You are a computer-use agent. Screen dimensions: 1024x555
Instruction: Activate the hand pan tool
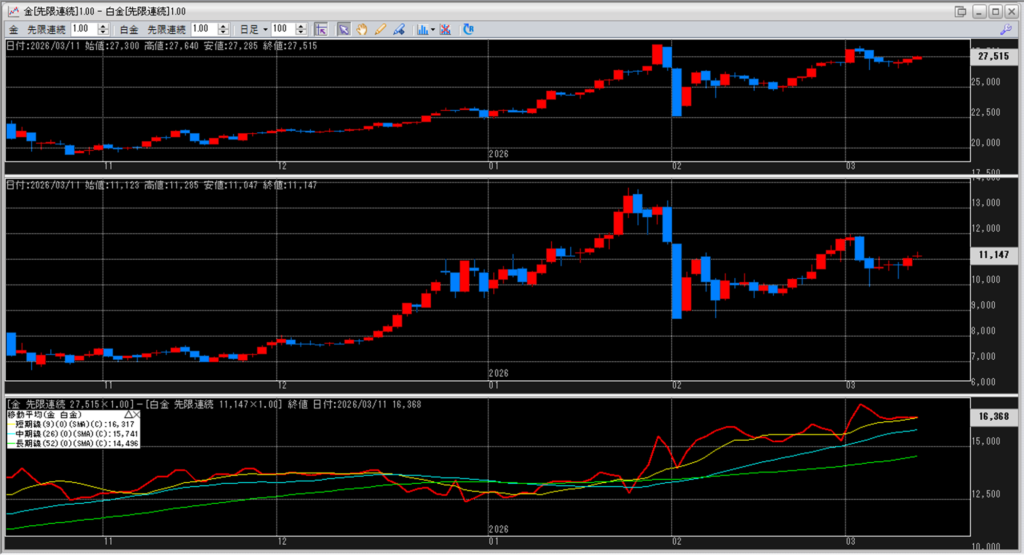[x=361, y=30]
